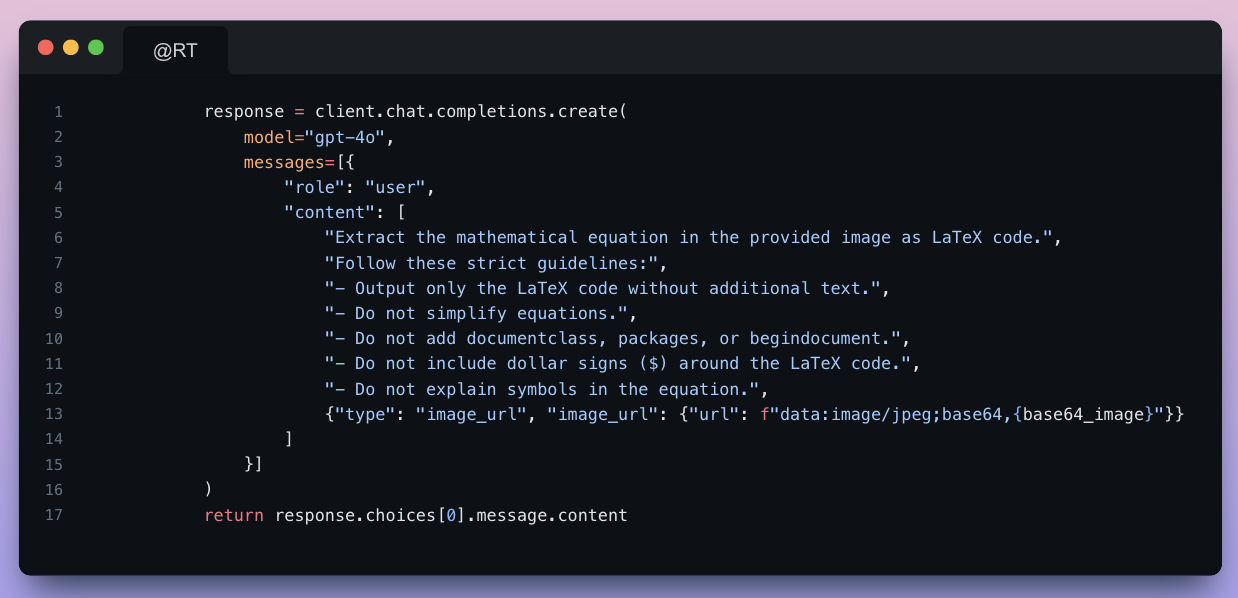This screenshot has width=1238, height=598.
Task: Click line number 17 in the gutter
Action: 54,516
